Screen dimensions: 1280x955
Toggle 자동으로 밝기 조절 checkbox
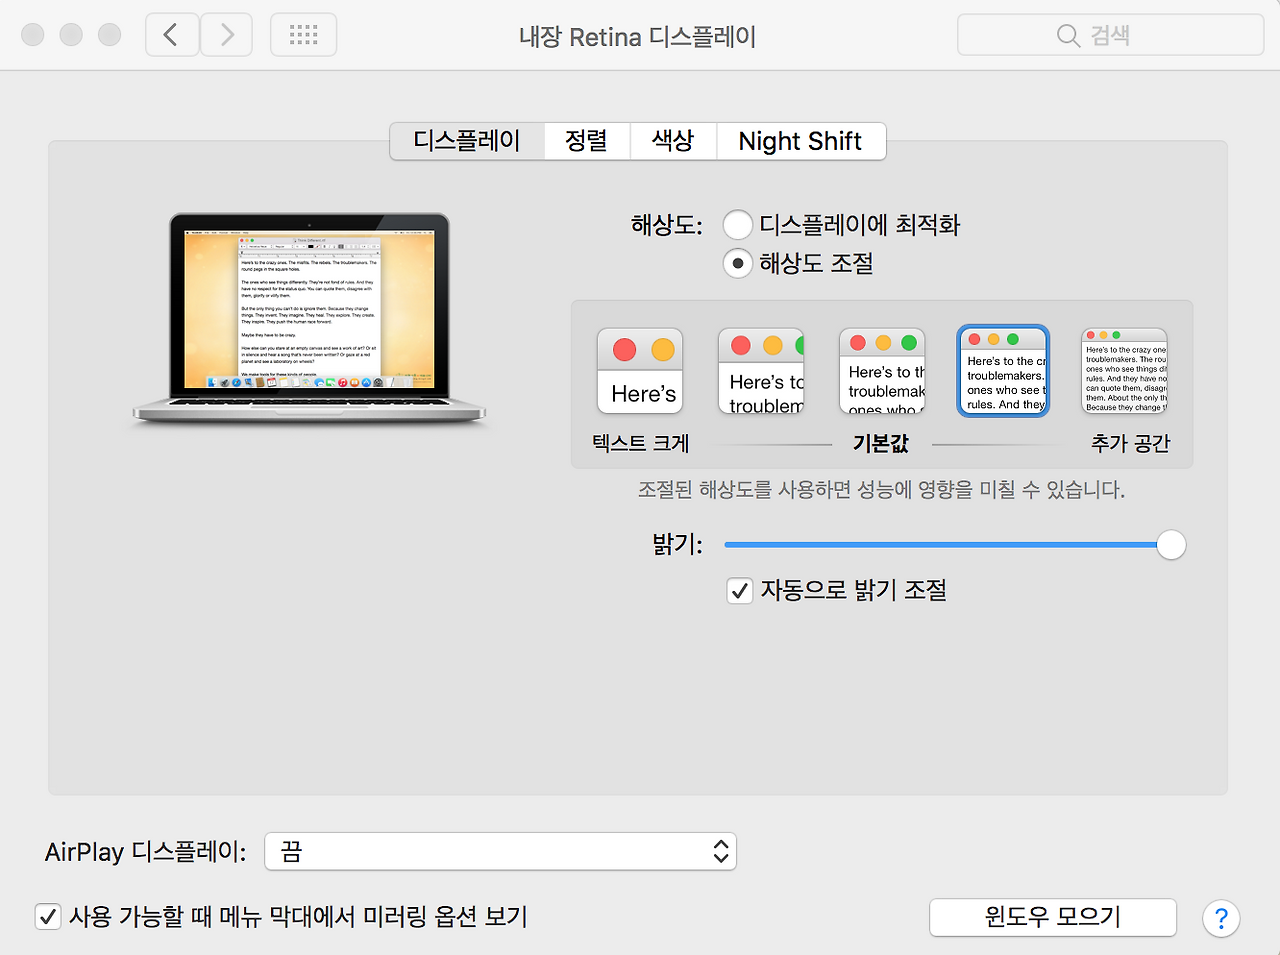click(739, 591)
